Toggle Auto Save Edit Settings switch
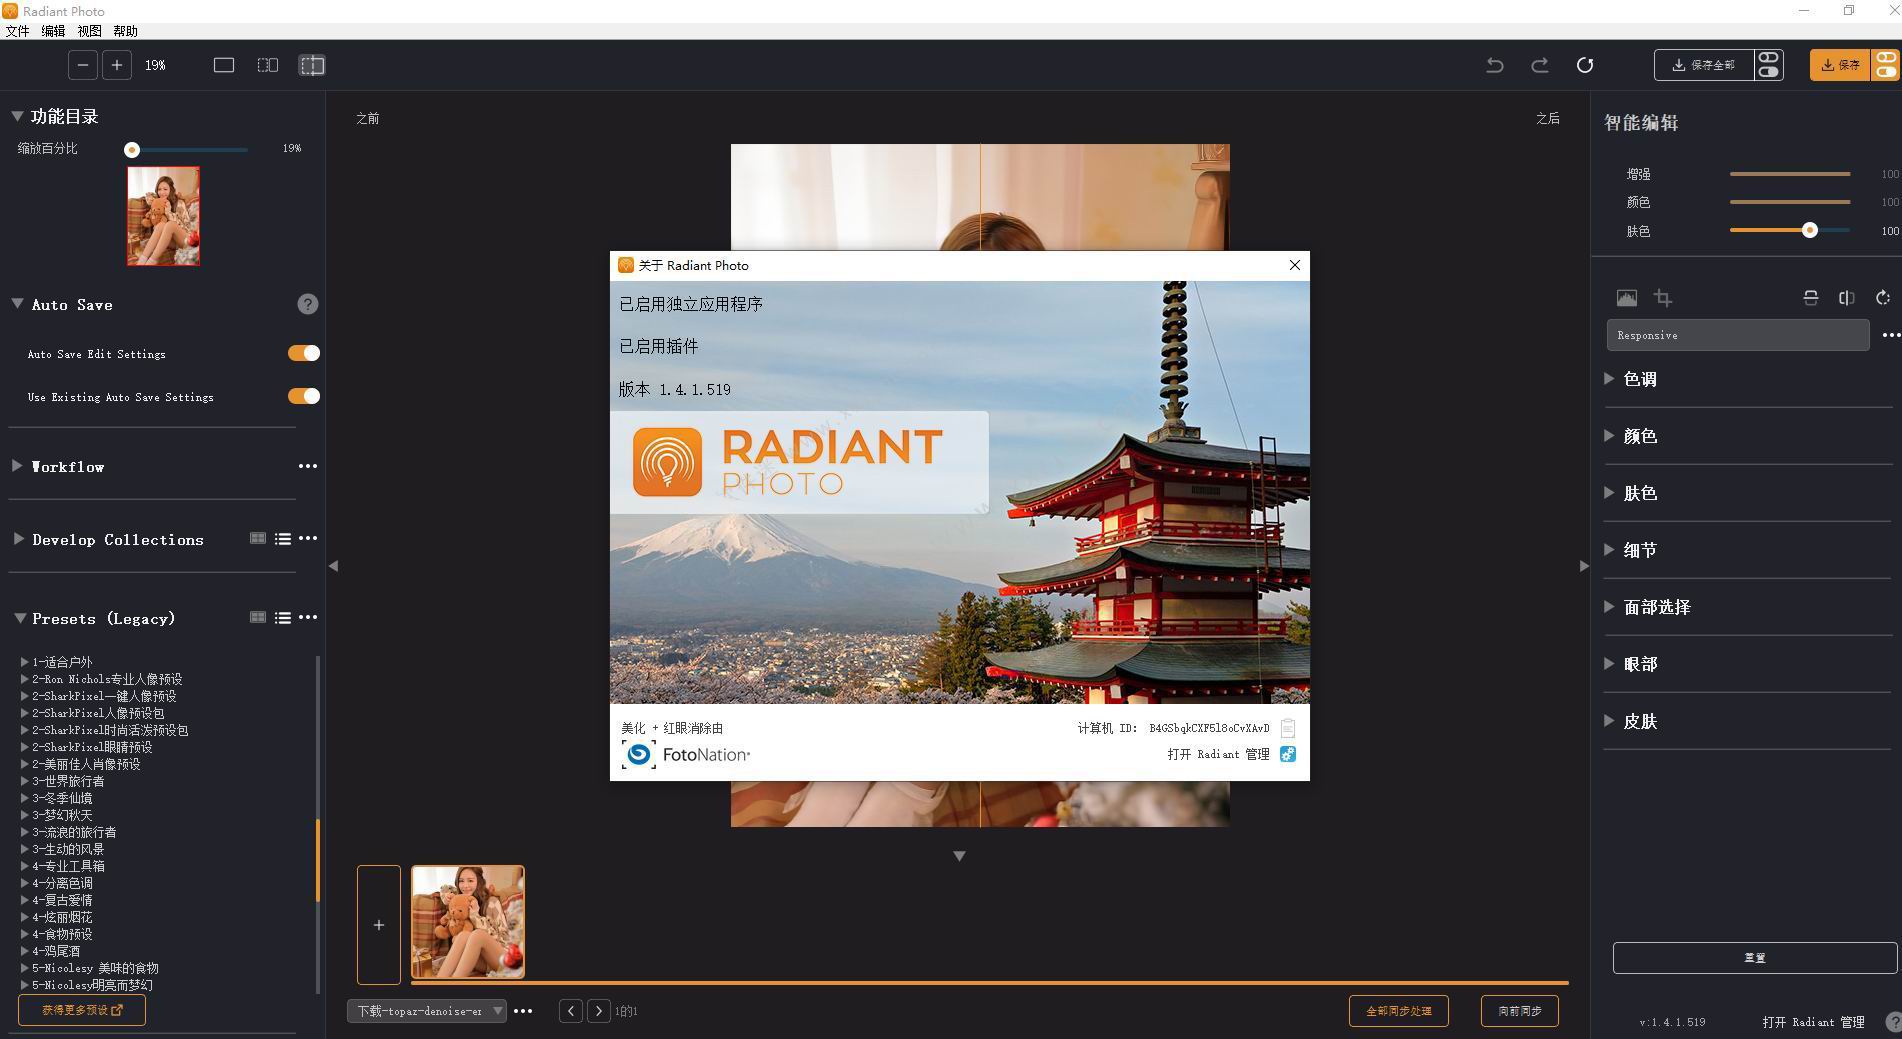 [x=304, y=353]
